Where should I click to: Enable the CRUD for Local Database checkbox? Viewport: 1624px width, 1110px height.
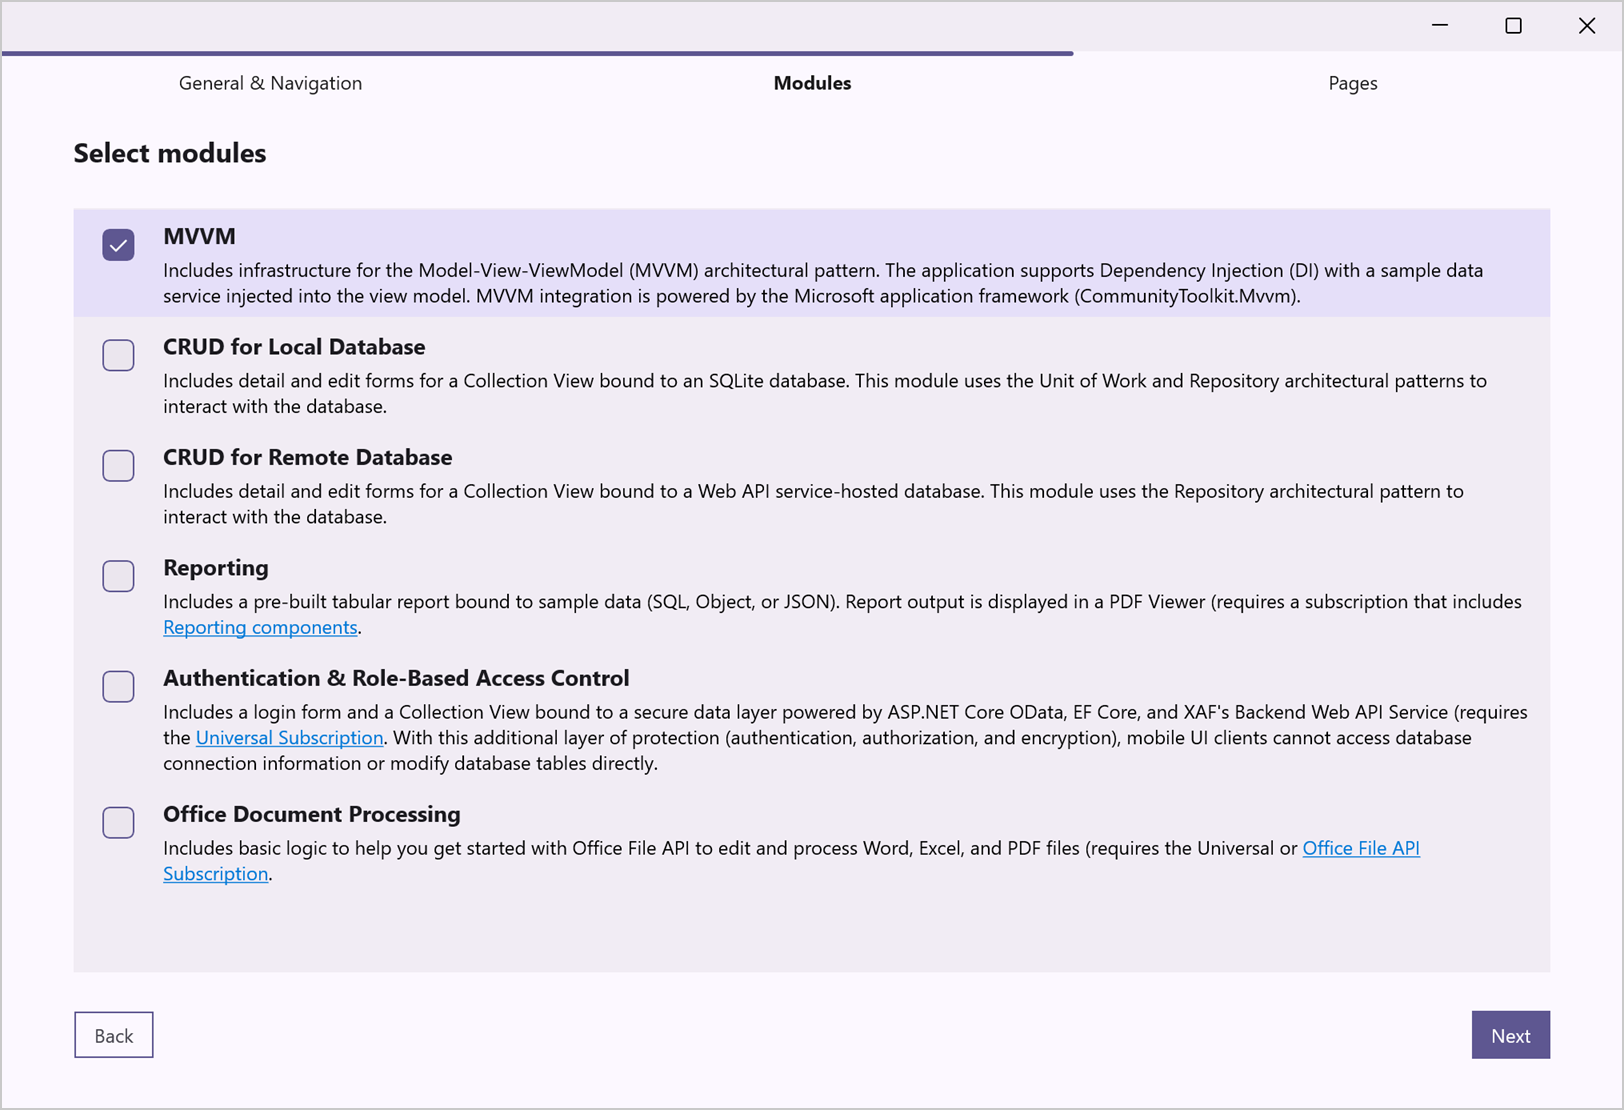(118, 355)
